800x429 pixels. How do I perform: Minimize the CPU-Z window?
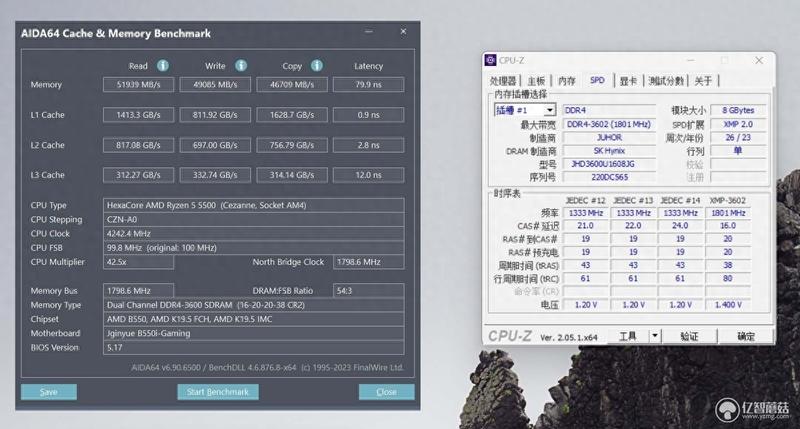point(690,60)
